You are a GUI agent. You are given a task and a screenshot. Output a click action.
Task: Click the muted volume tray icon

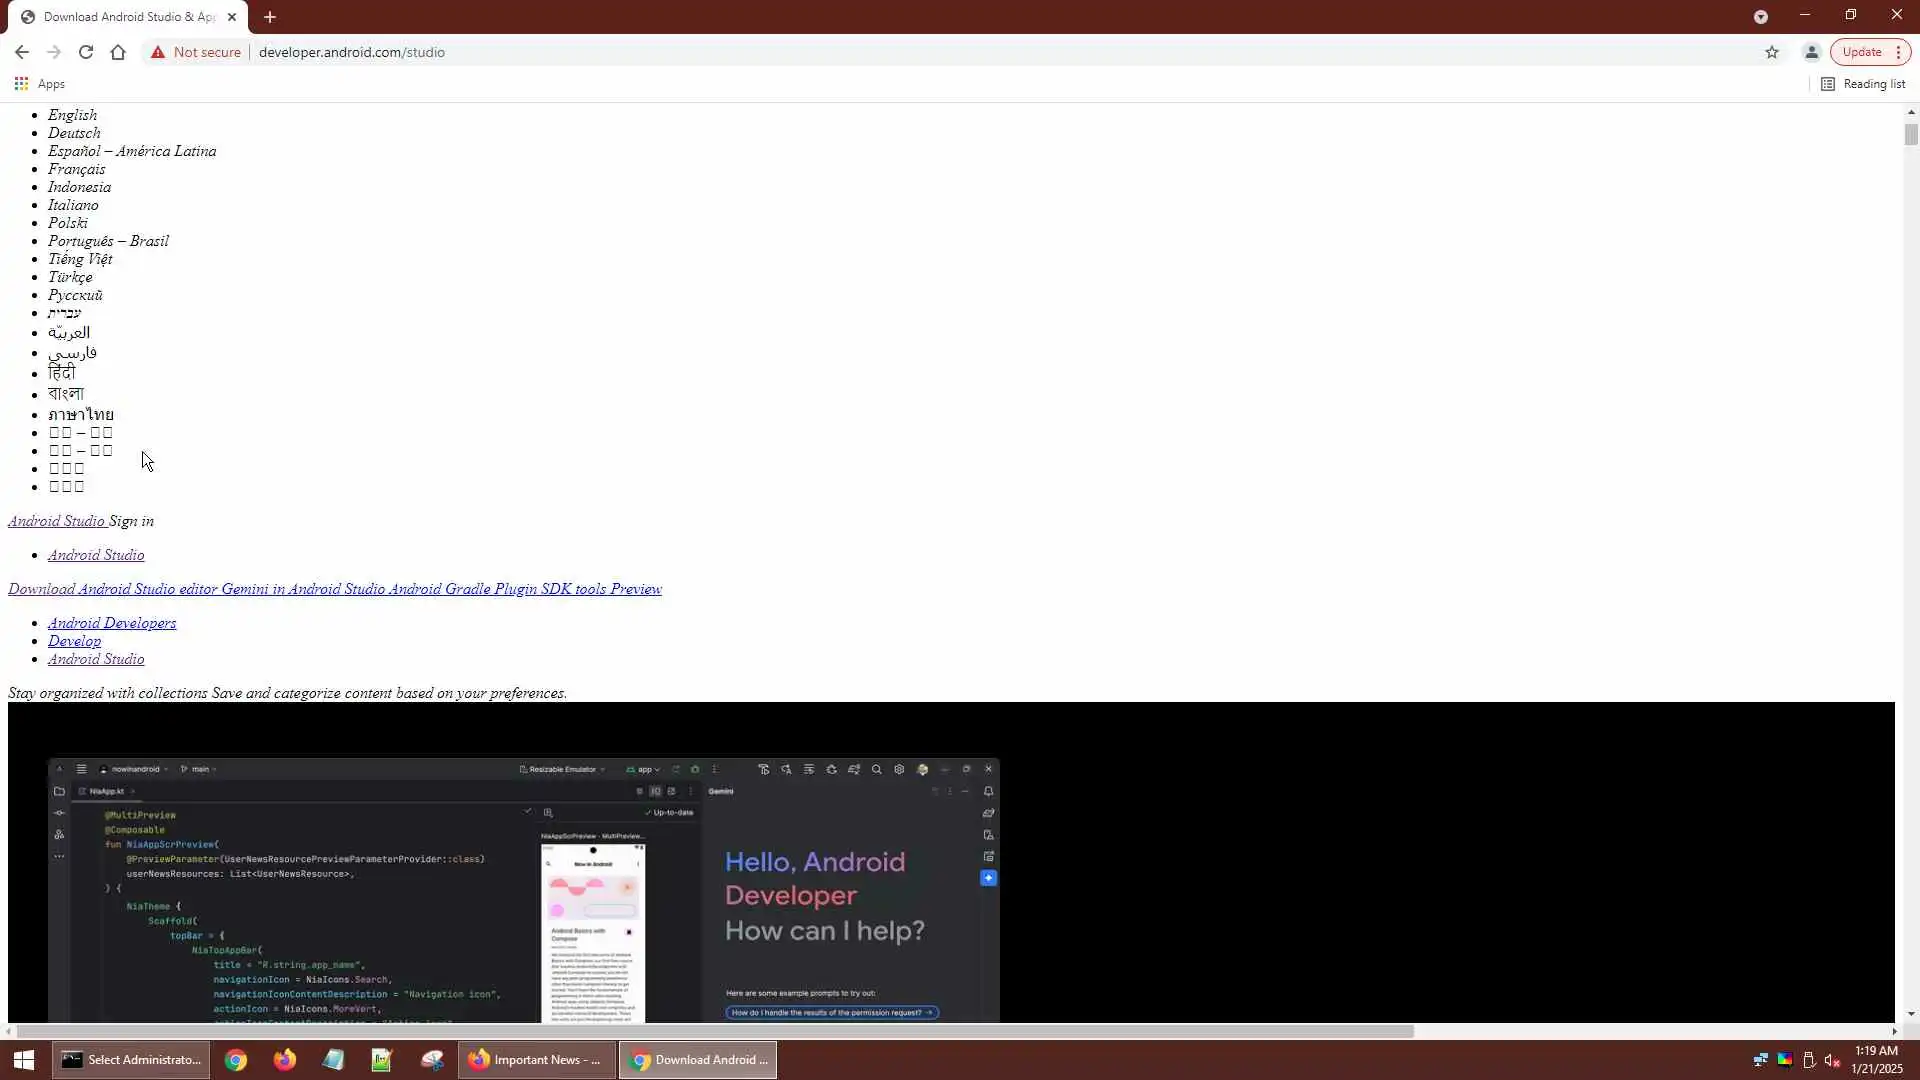(1832, 1060)
